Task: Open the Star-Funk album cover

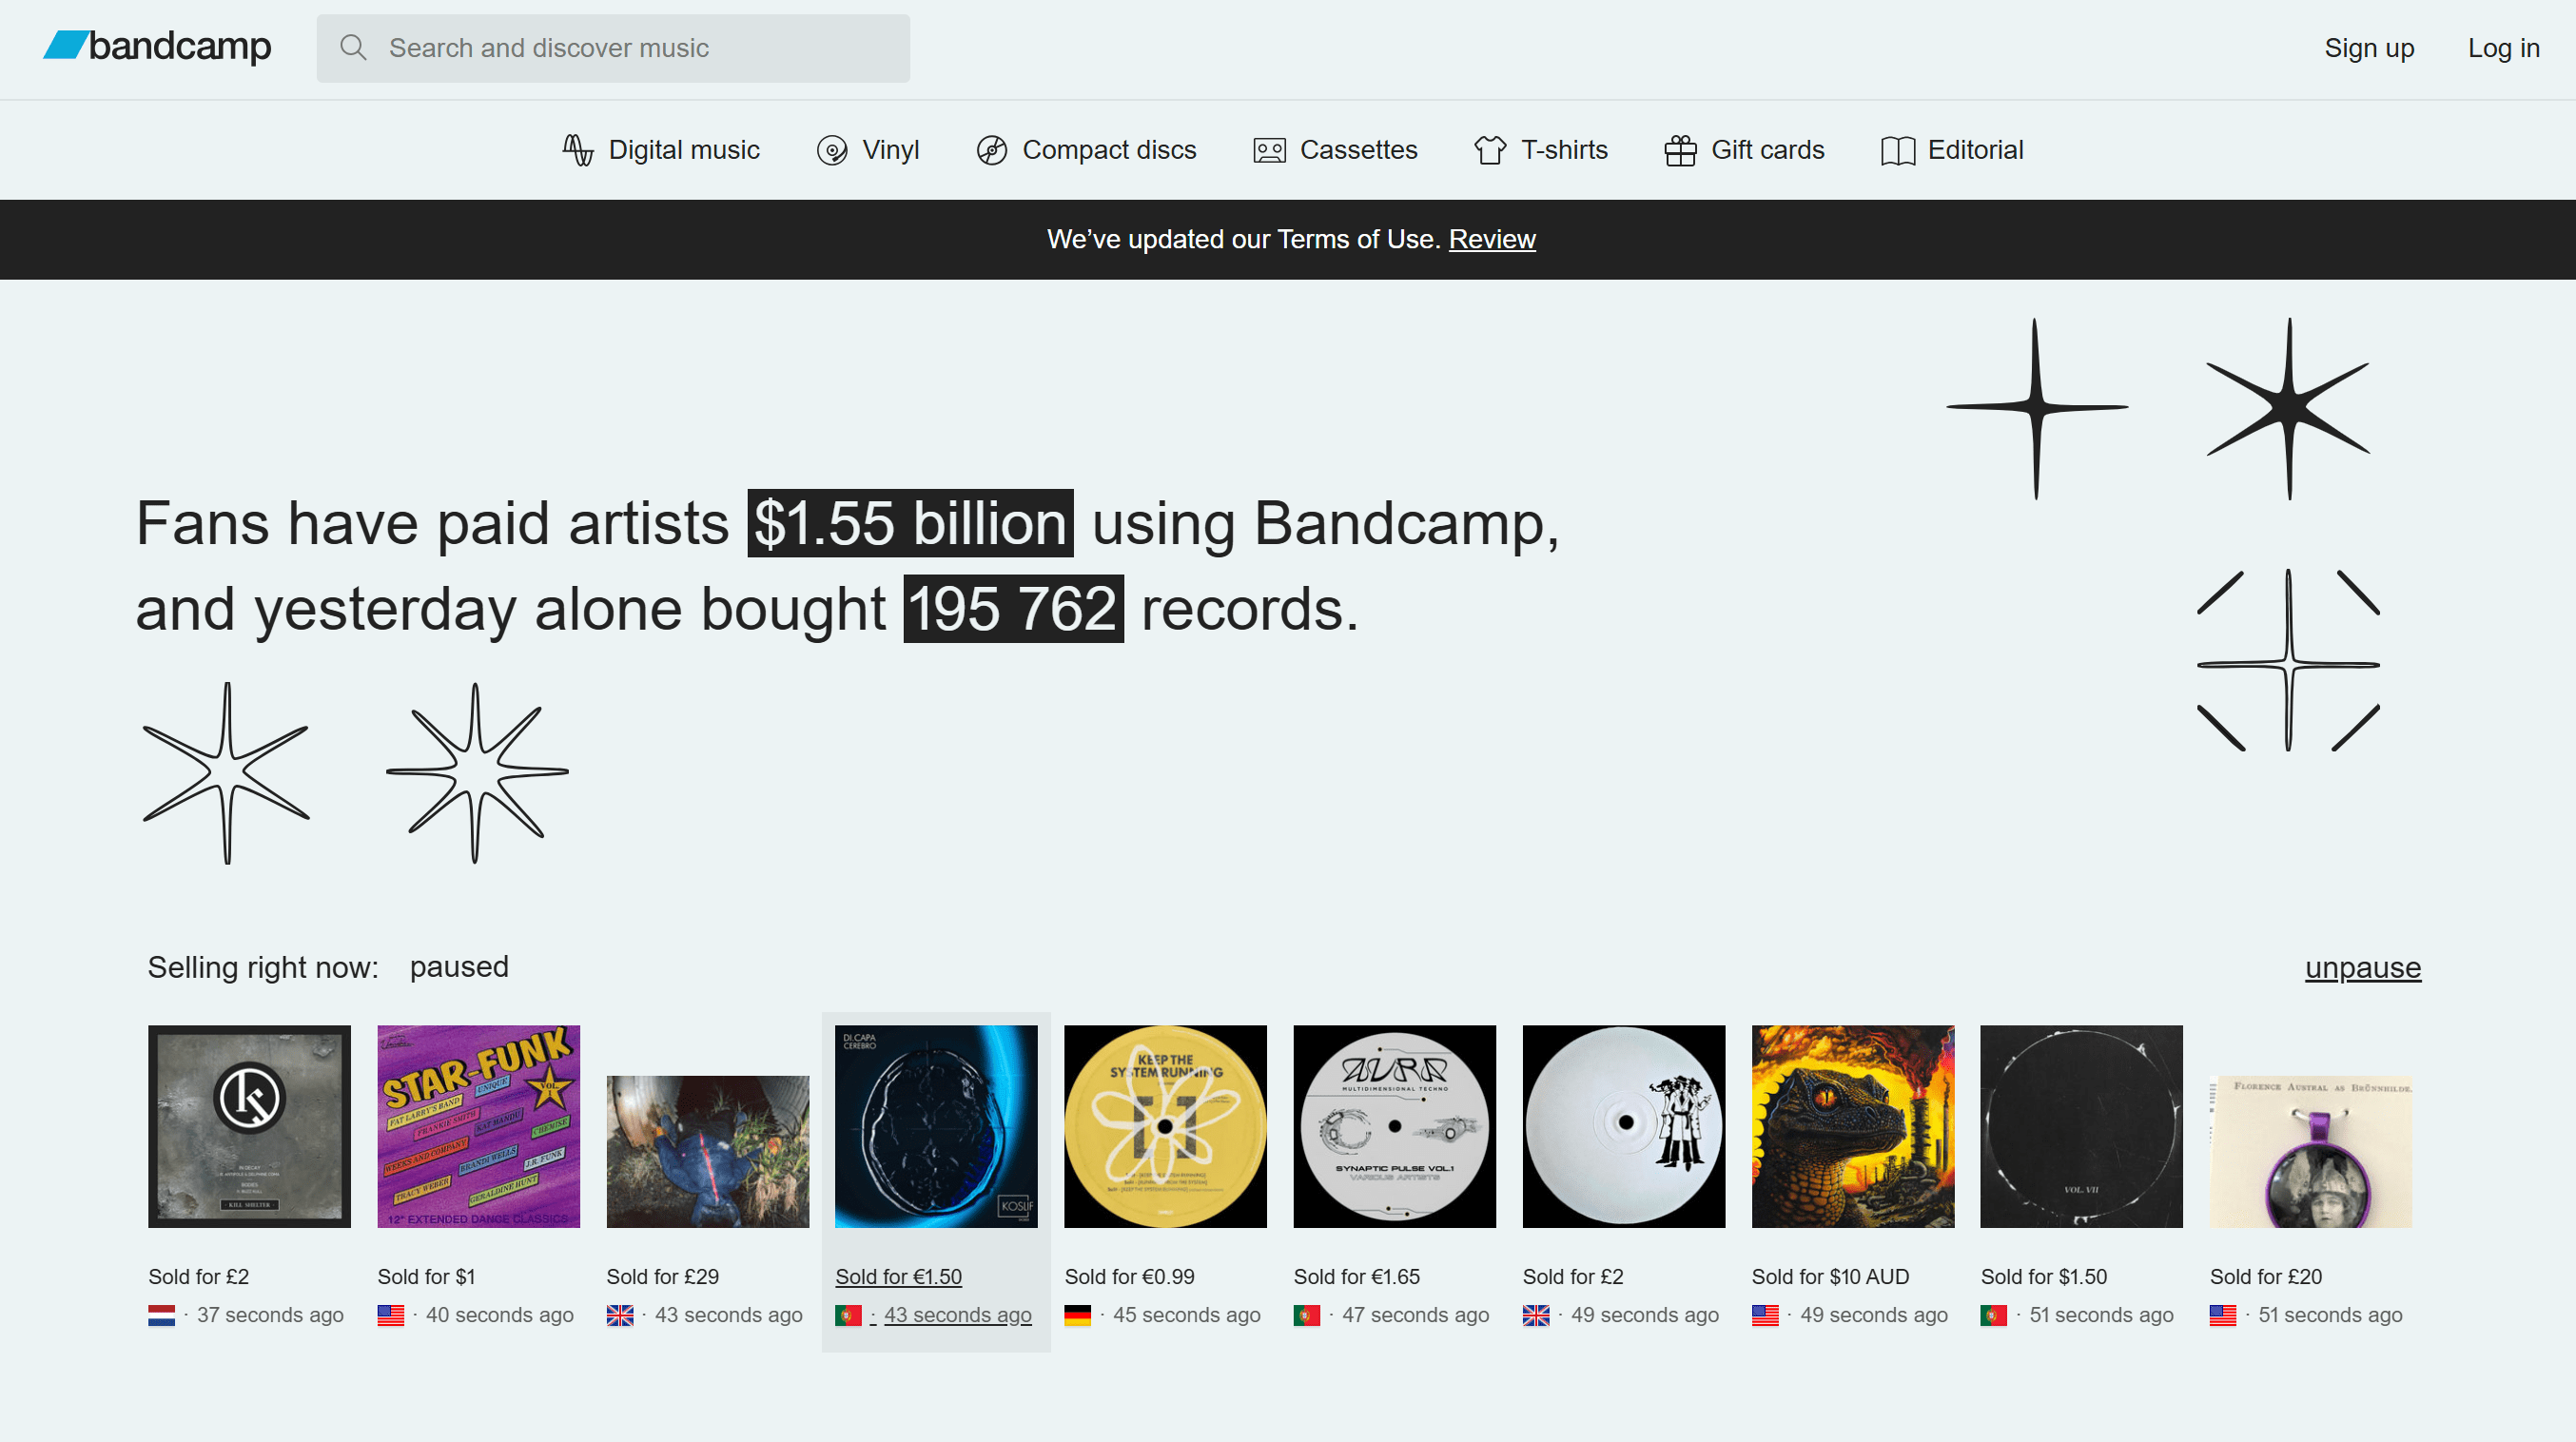Action: (478, 1126)
